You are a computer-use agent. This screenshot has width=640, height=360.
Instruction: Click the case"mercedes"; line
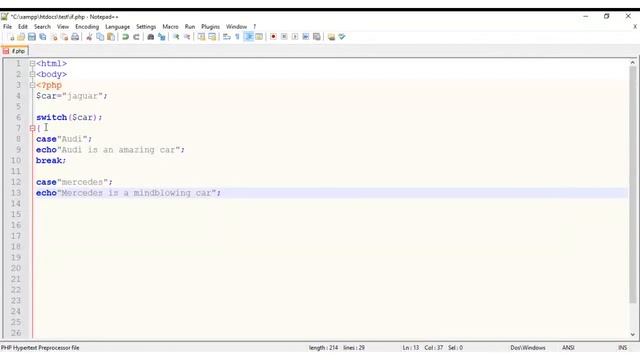click(74, 182)
